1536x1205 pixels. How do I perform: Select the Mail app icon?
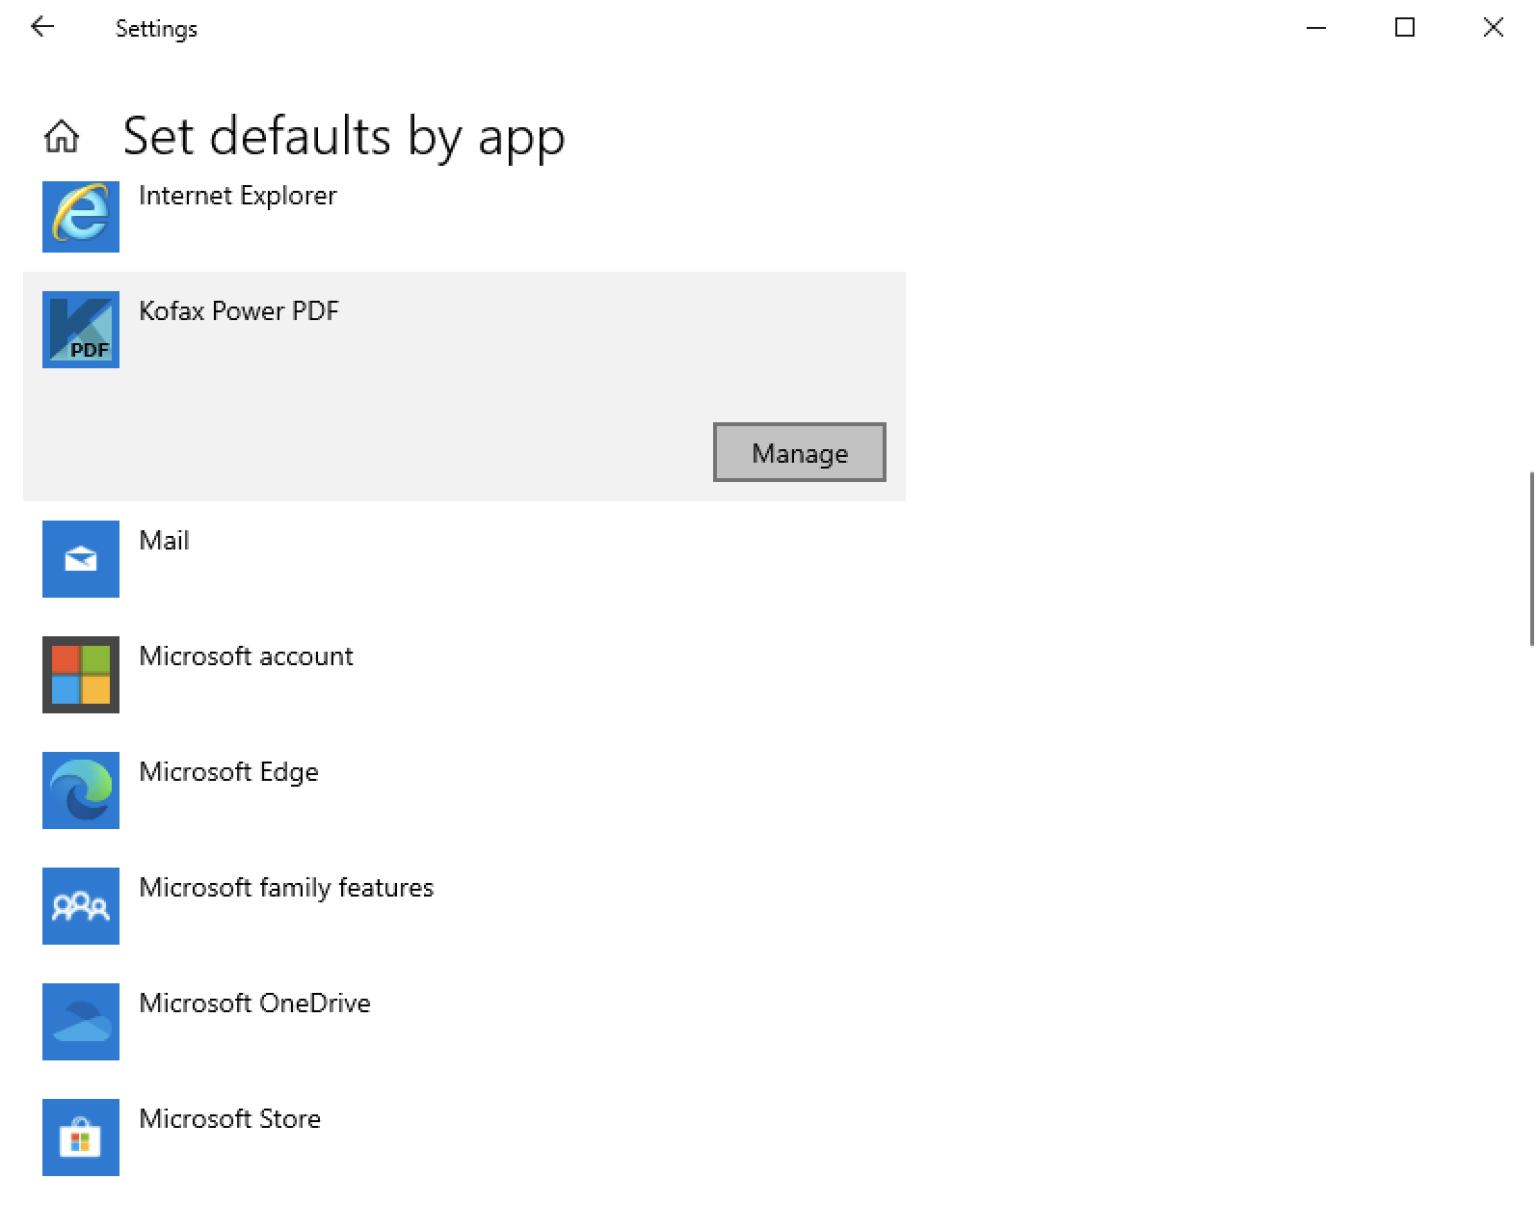[80, 559]
